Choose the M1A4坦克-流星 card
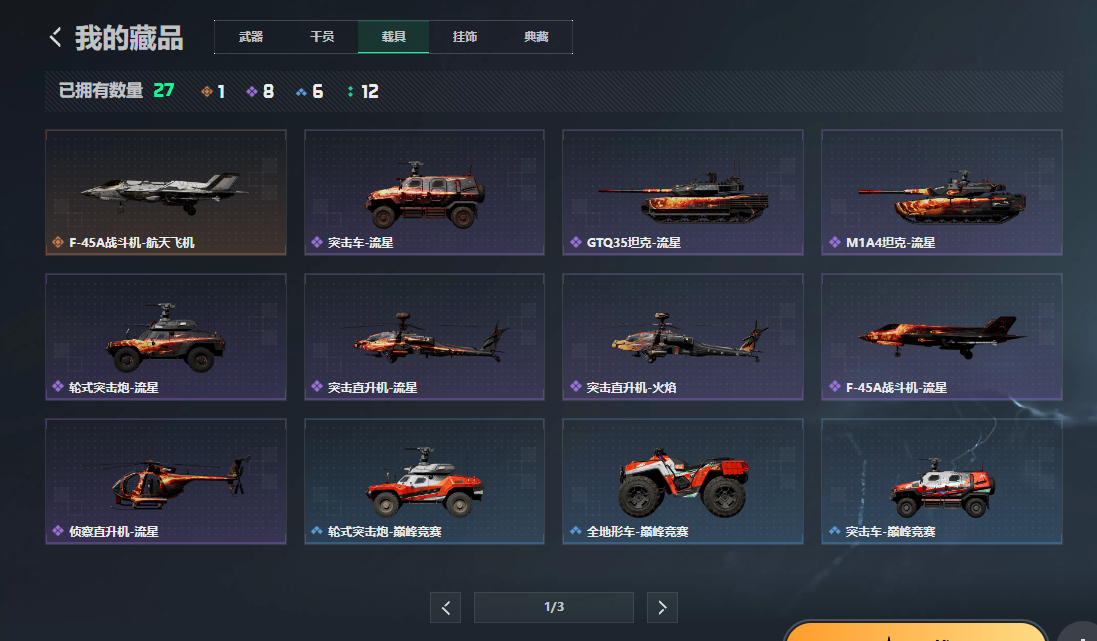 [x=942, y=192]
